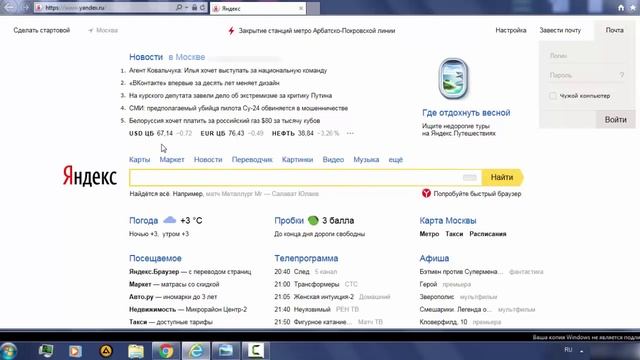This screenshot has height=360, width=640.
Task: Select the Почта tab
Action: (x=614, y=30)
